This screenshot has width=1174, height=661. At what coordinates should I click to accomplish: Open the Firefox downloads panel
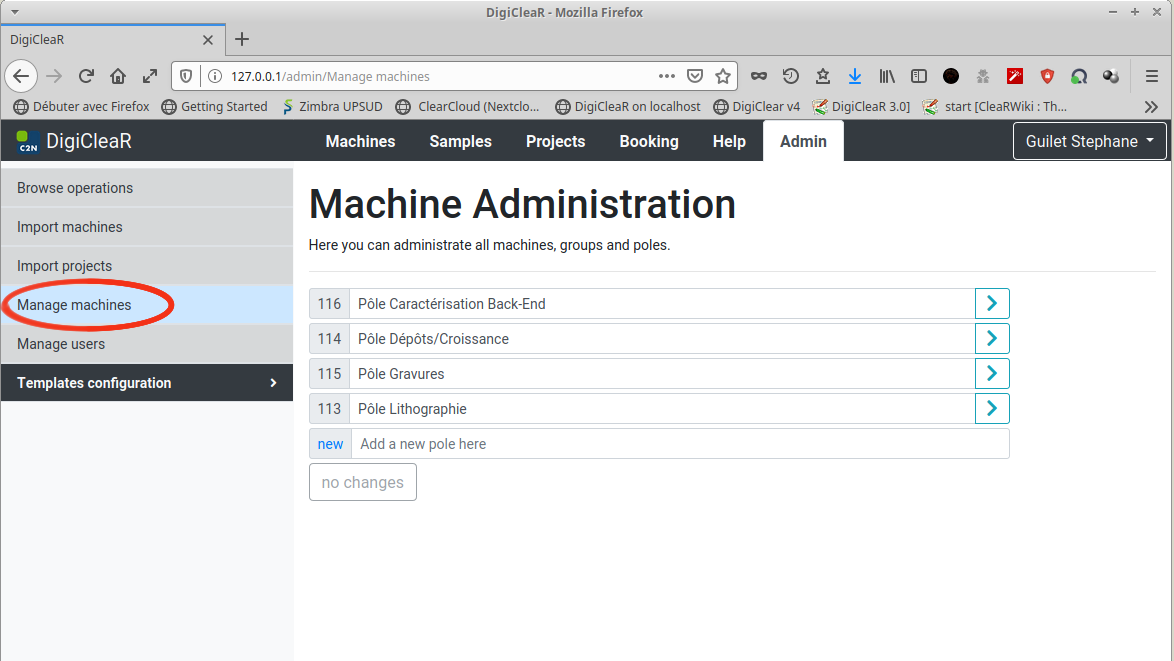click(855, 76)
